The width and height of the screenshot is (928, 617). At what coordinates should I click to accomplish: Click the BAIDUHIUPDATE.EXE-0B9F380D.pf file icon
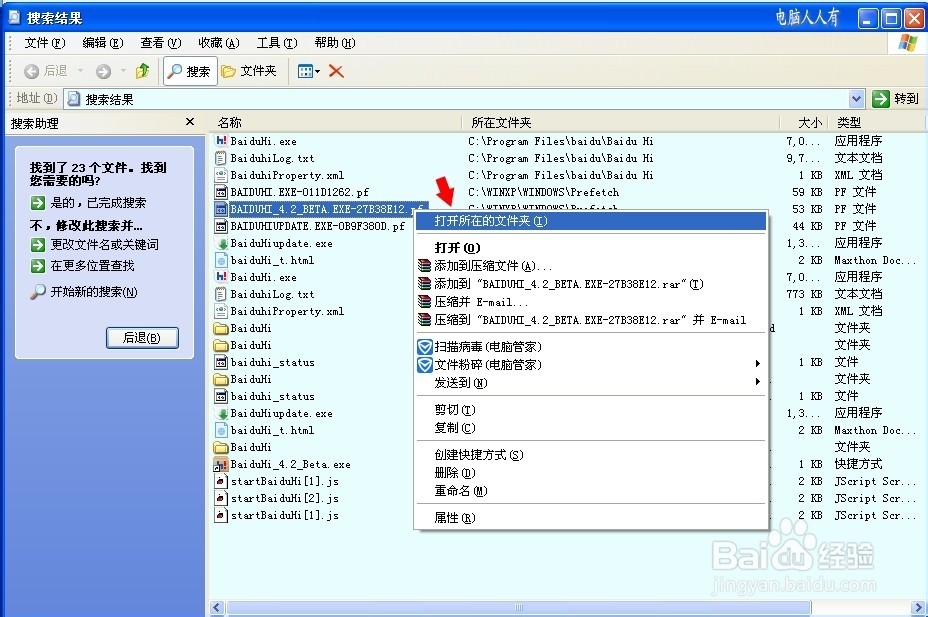click(x=221, y=226)
